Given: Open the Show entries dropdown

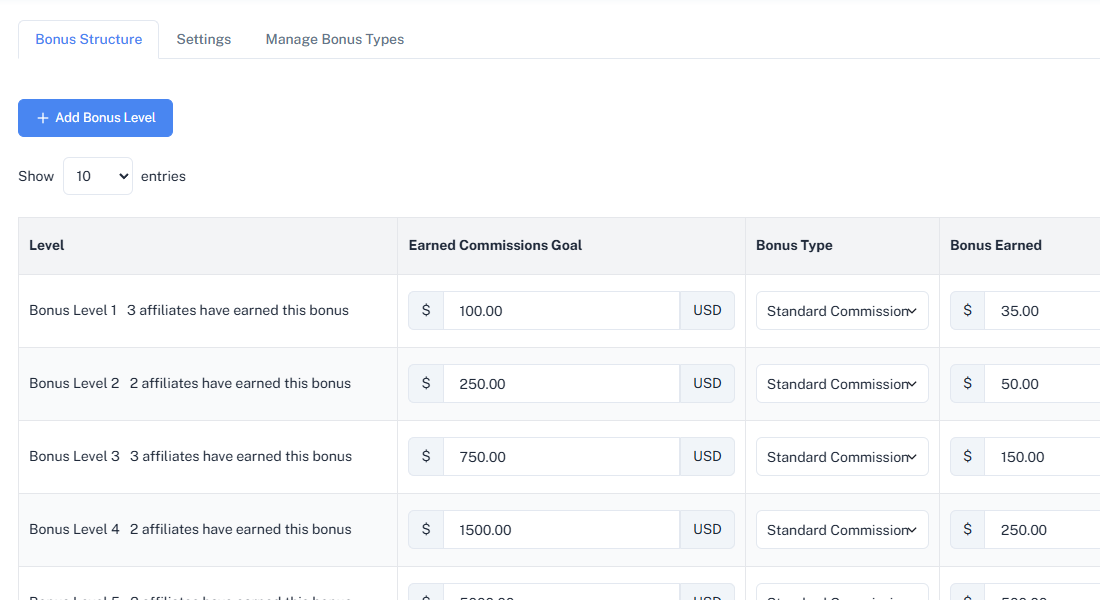Looking at the screenshot, I should click(x=97, y=175).
